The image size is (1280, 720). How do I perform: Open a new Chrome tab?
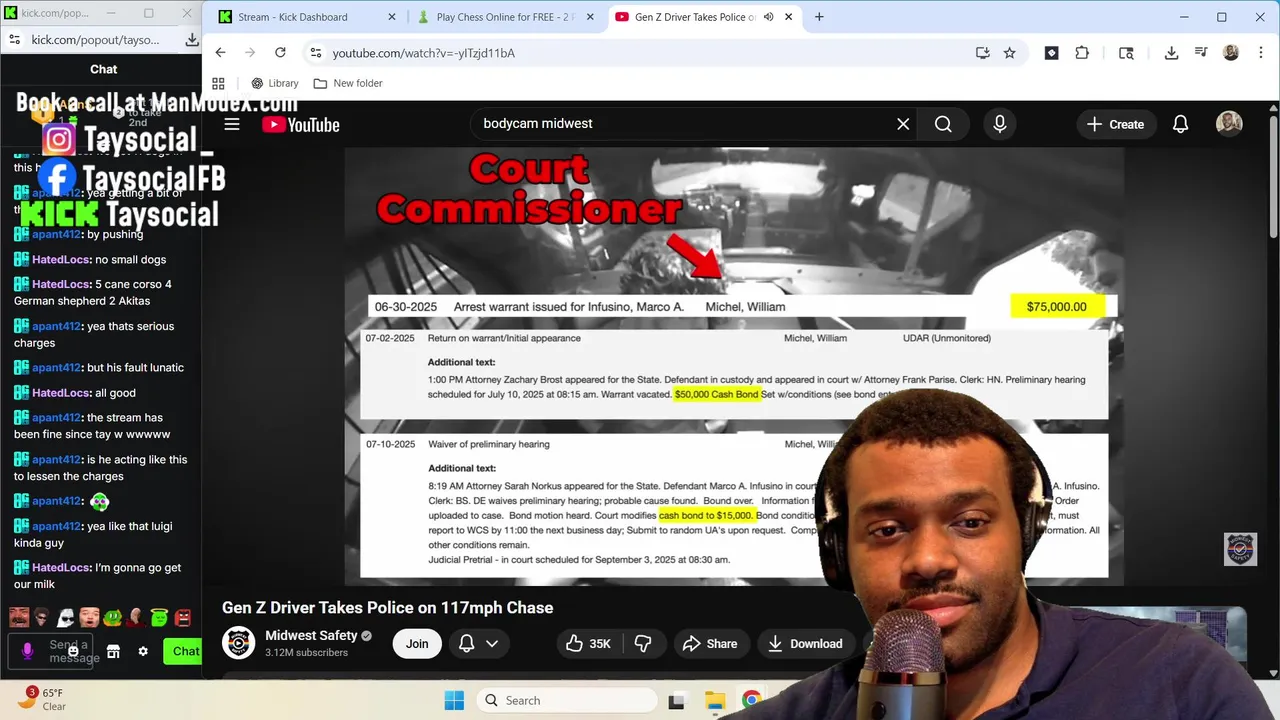coord(819,17)
